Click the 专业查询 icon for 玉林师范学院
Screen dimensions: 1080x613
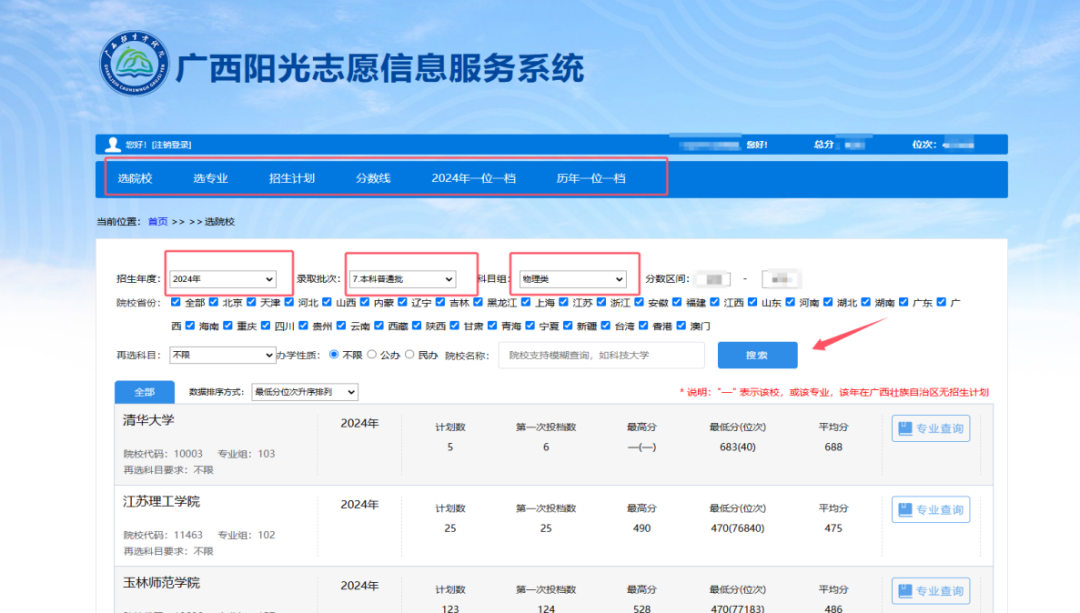906,591
